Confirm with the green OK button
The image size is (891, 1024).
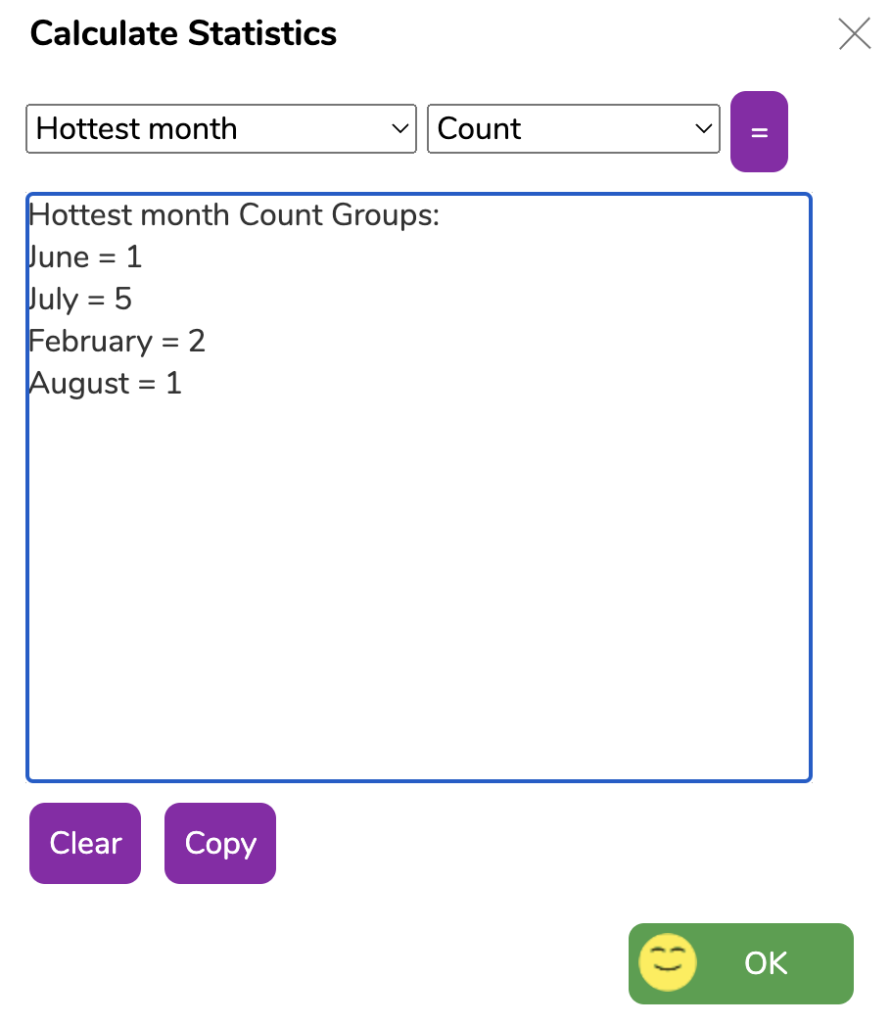click(741, 963)
